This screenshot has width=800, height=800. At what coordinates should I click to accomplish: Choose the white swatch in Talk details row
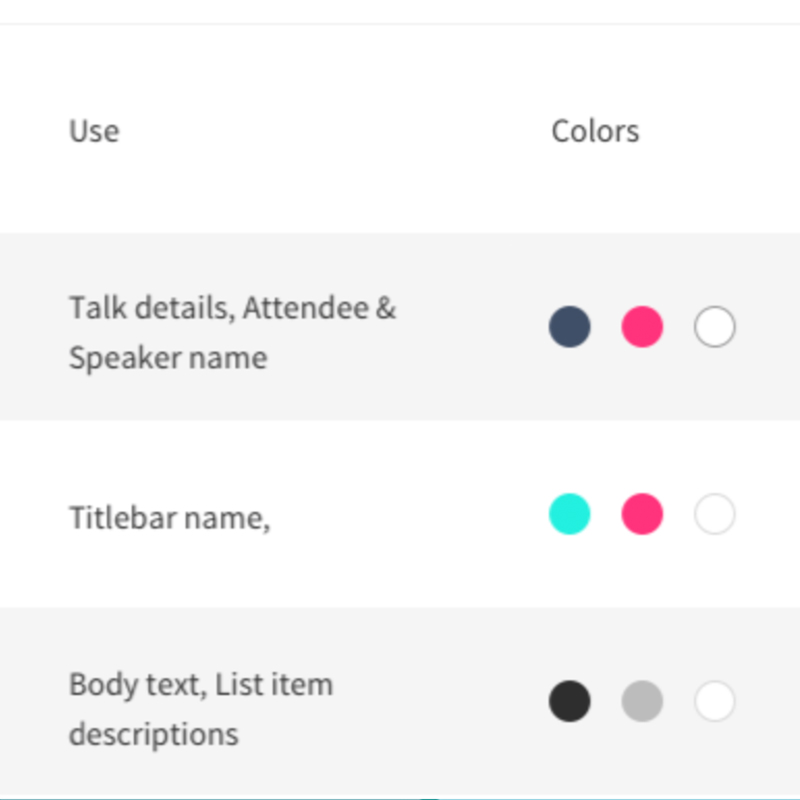coord(714,327)
